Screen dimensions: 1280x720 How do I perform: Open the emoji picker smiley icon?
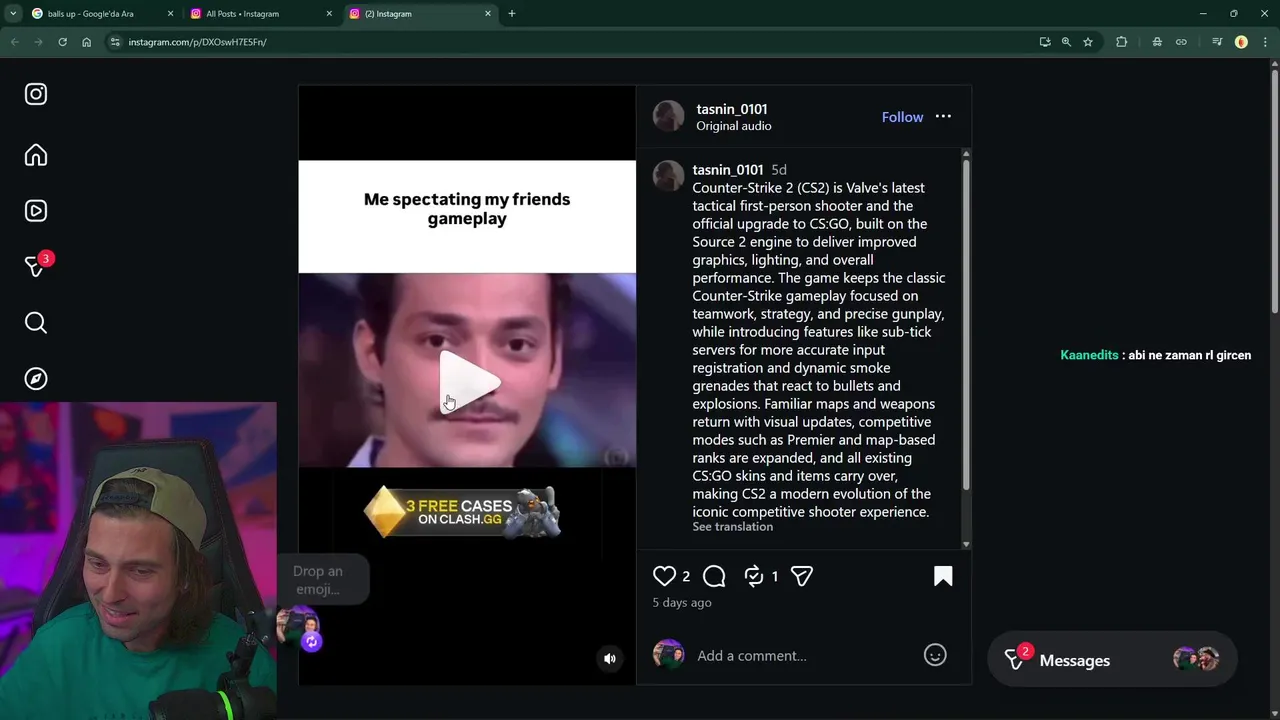935,655
